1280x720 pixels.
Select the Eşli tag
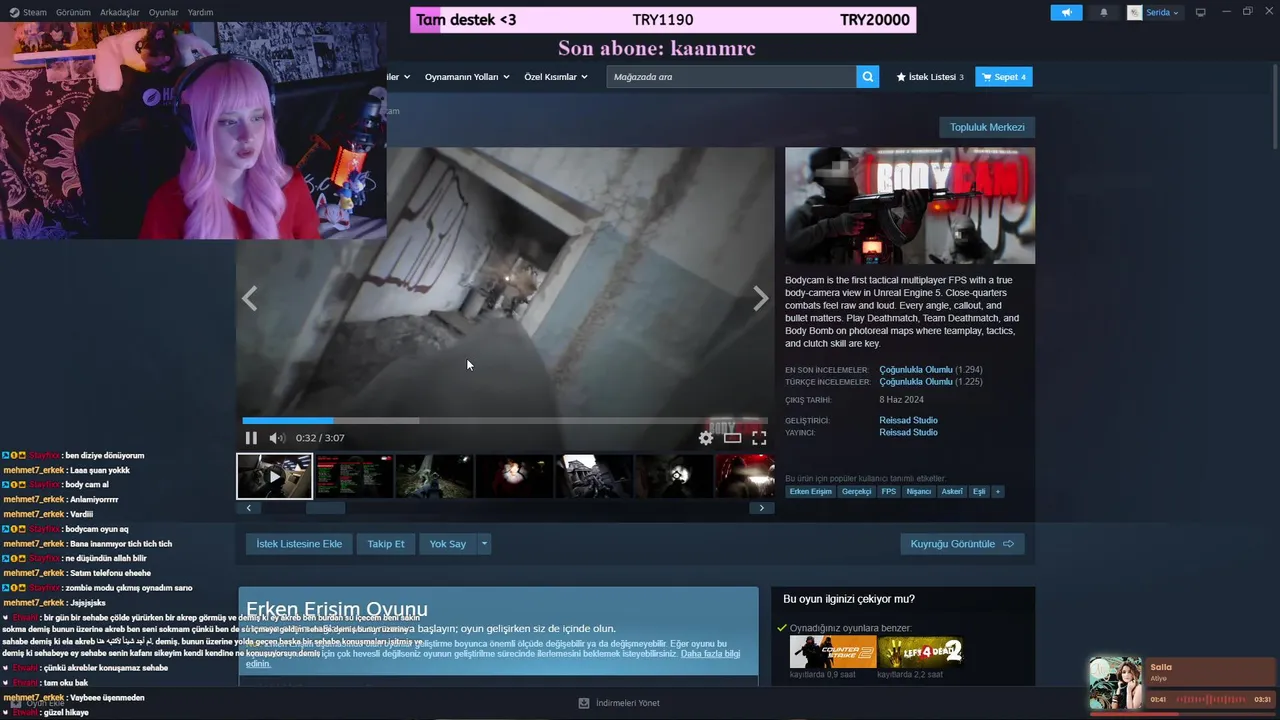pos(979,491)
